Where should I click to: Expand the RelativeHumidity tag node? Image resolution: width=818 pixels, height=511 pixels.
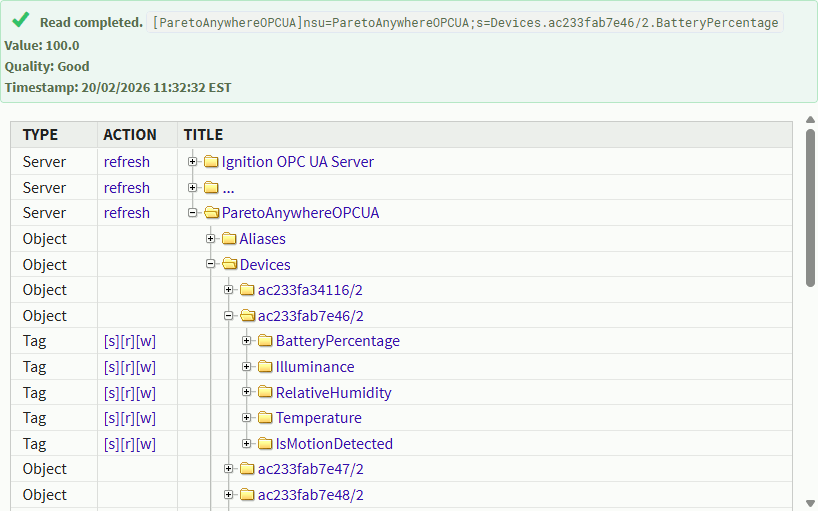tap(247, 393)
